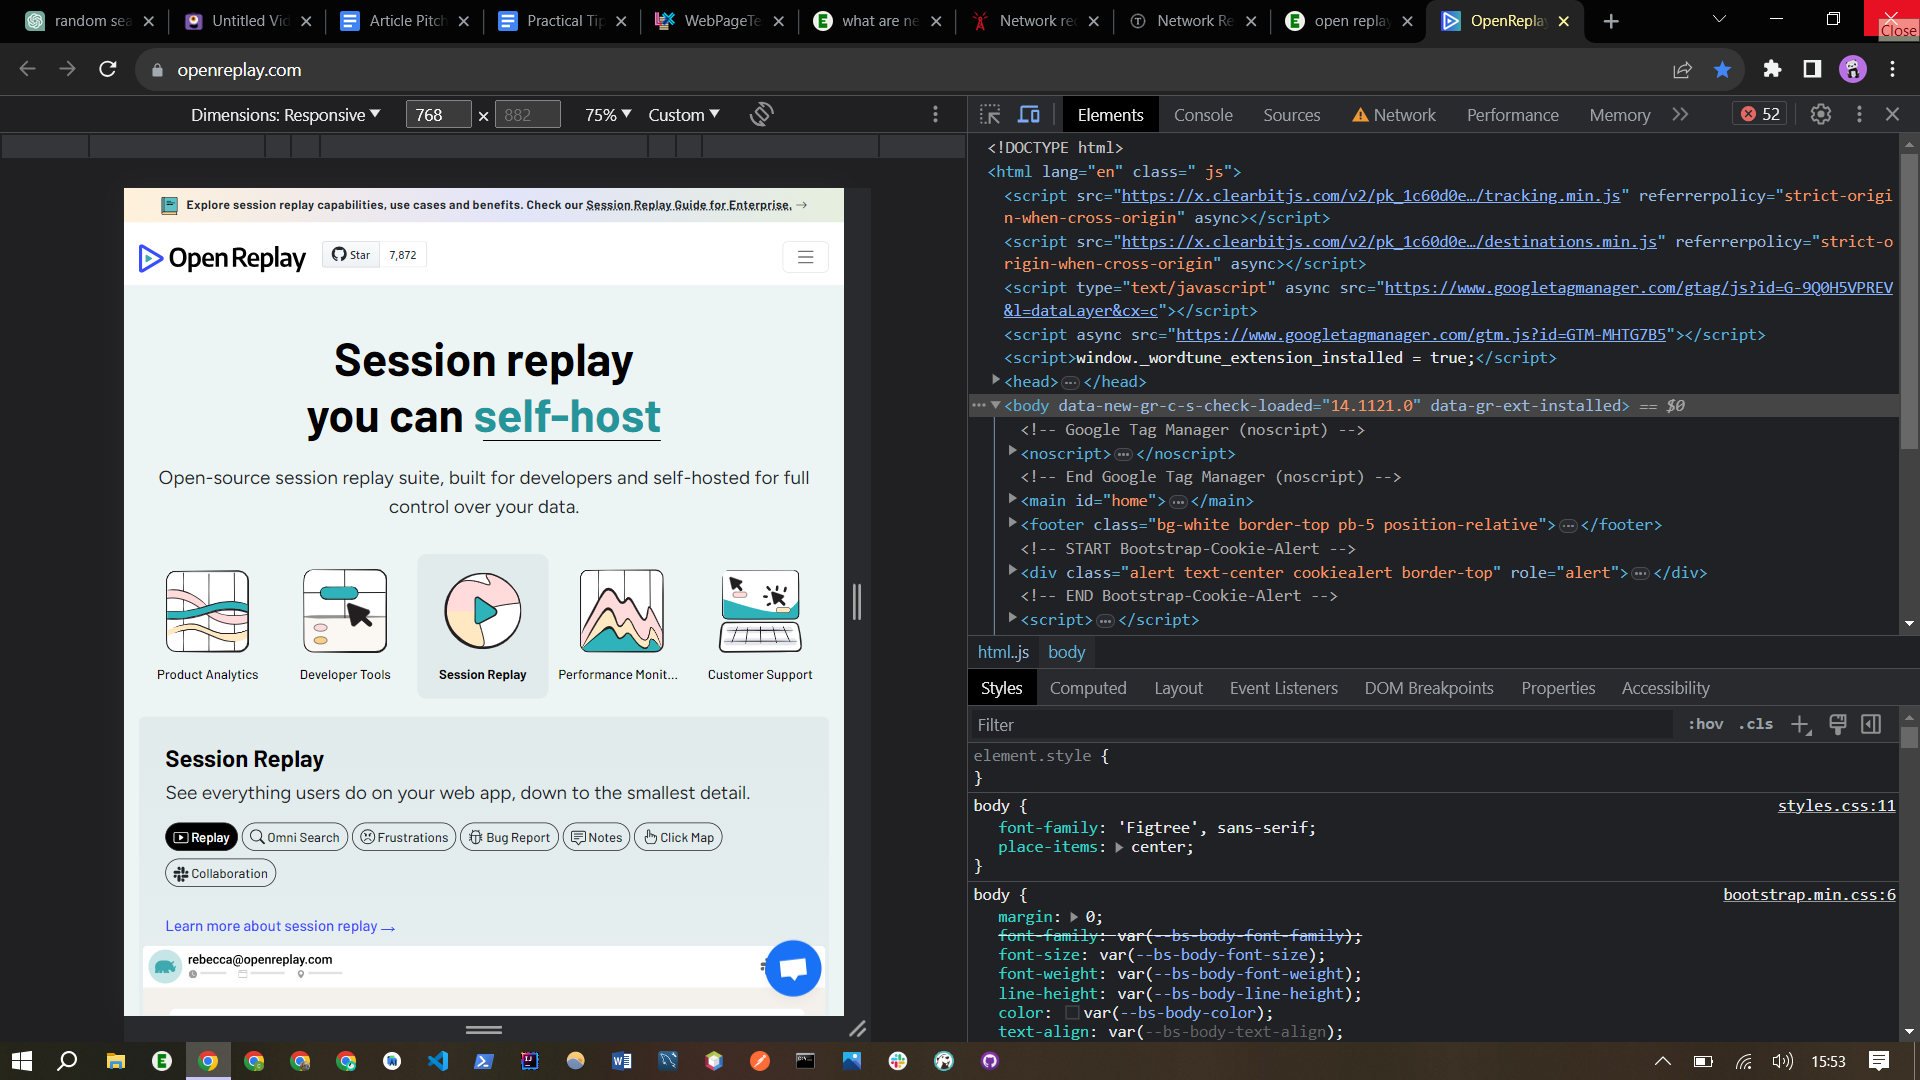The image size is (1920, 1080).
Task: Open bootstrap.min.css:6 source link
Action: coord(1809,895)
